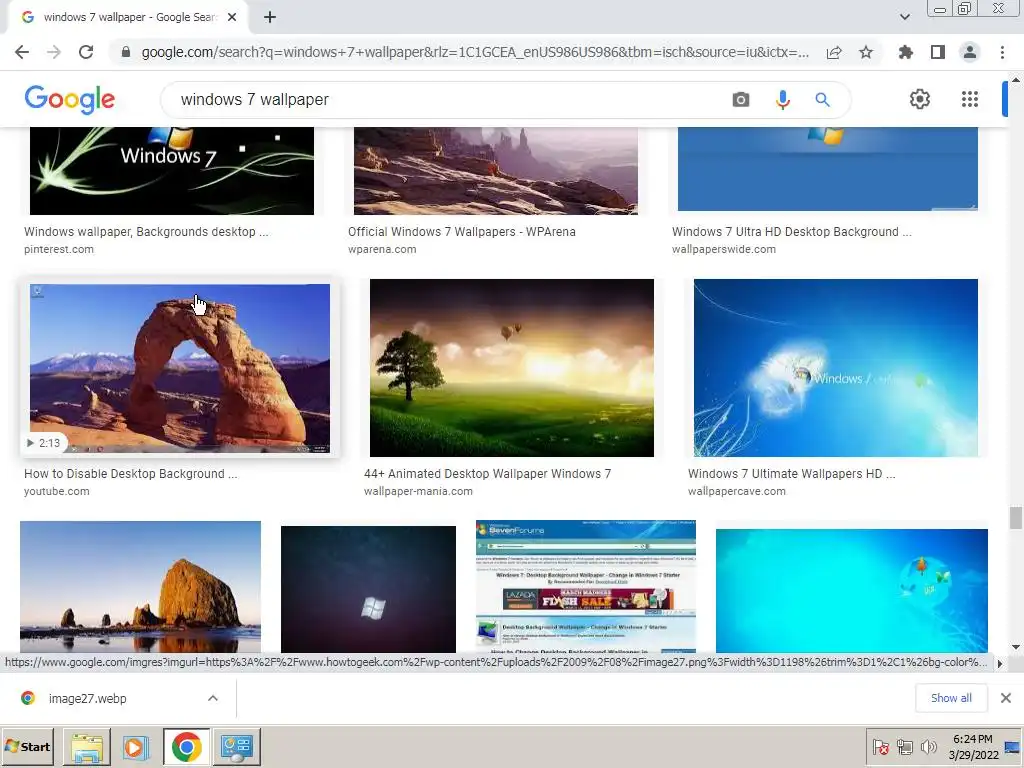Viewport: 1024px width, 768px height.
Task: Toggle the Chrome side panel
Action: 938,52
